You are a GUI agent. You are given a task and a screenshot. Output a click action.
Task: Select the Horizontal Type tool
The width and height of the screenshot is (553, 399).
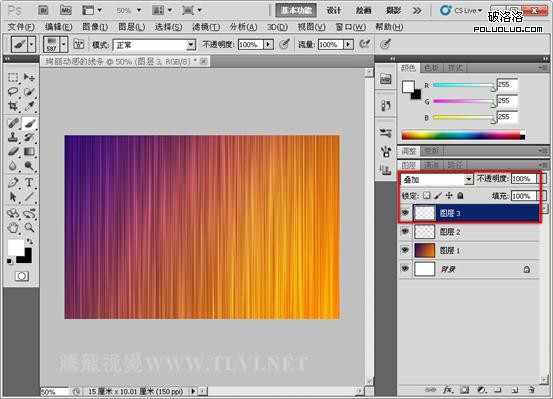point(29,183)
